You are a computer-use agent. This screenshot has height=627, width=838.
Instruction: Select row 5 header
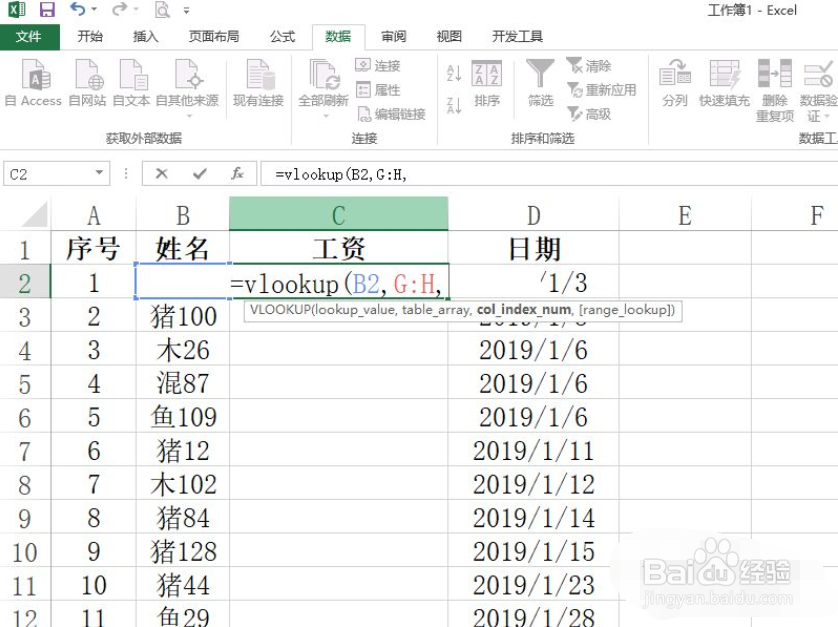coord(25,384)
